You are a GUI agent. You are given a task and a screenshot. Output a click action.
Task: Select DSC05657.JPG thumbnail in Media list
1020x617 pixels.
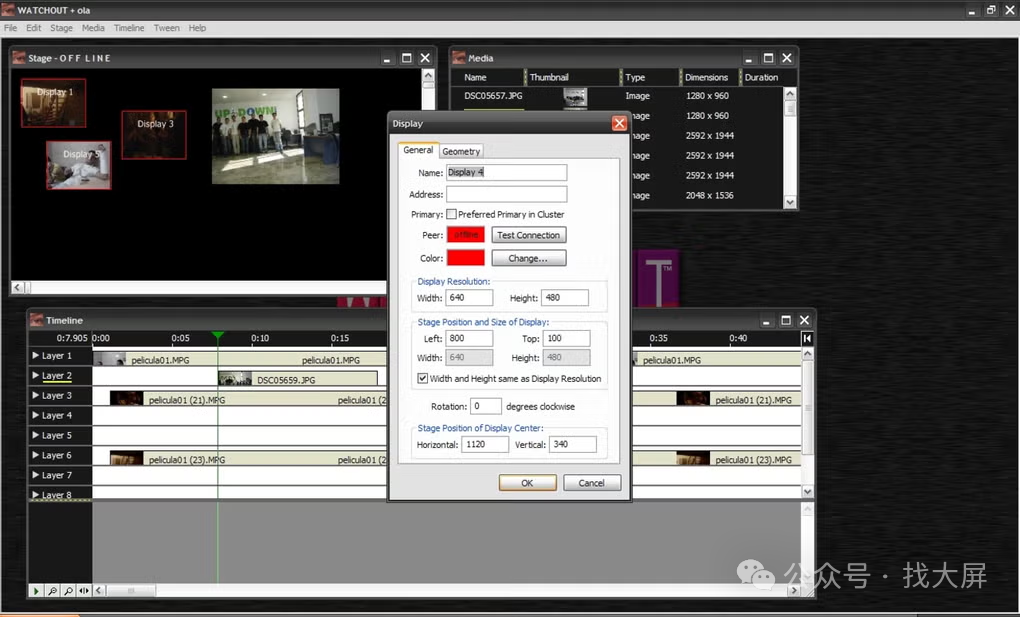[x=575, y=96]
